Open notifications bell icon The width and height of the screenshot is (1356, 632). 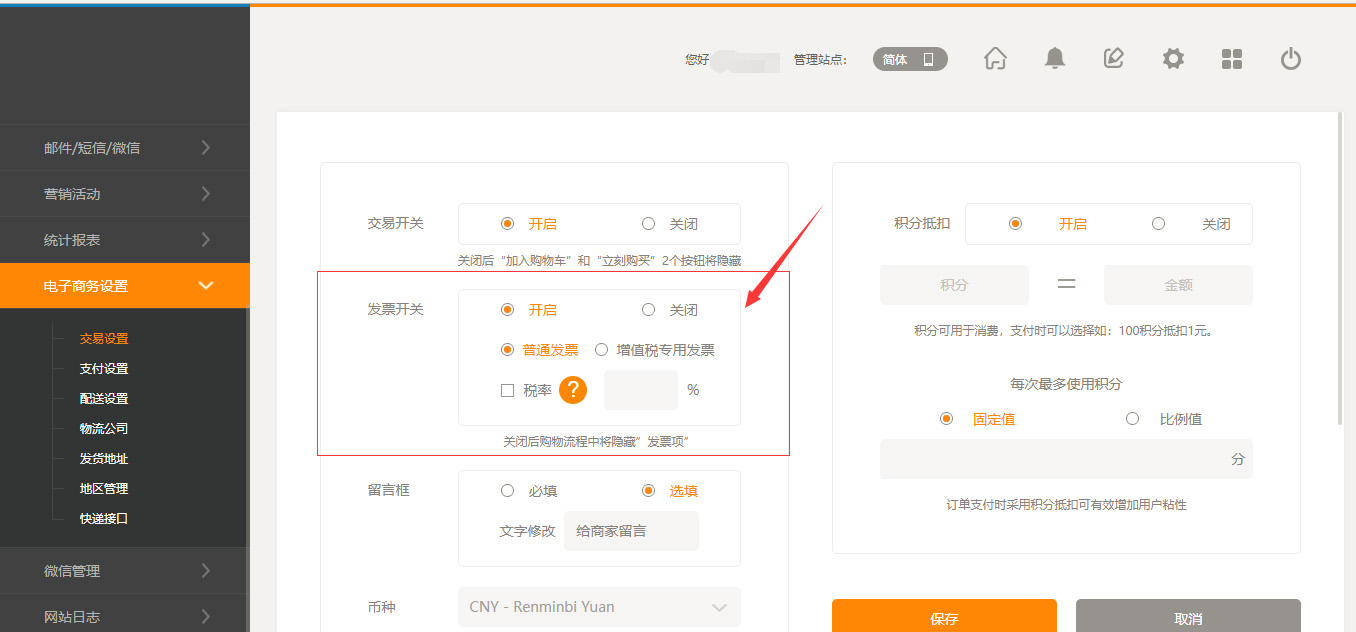coord(1054,59)
